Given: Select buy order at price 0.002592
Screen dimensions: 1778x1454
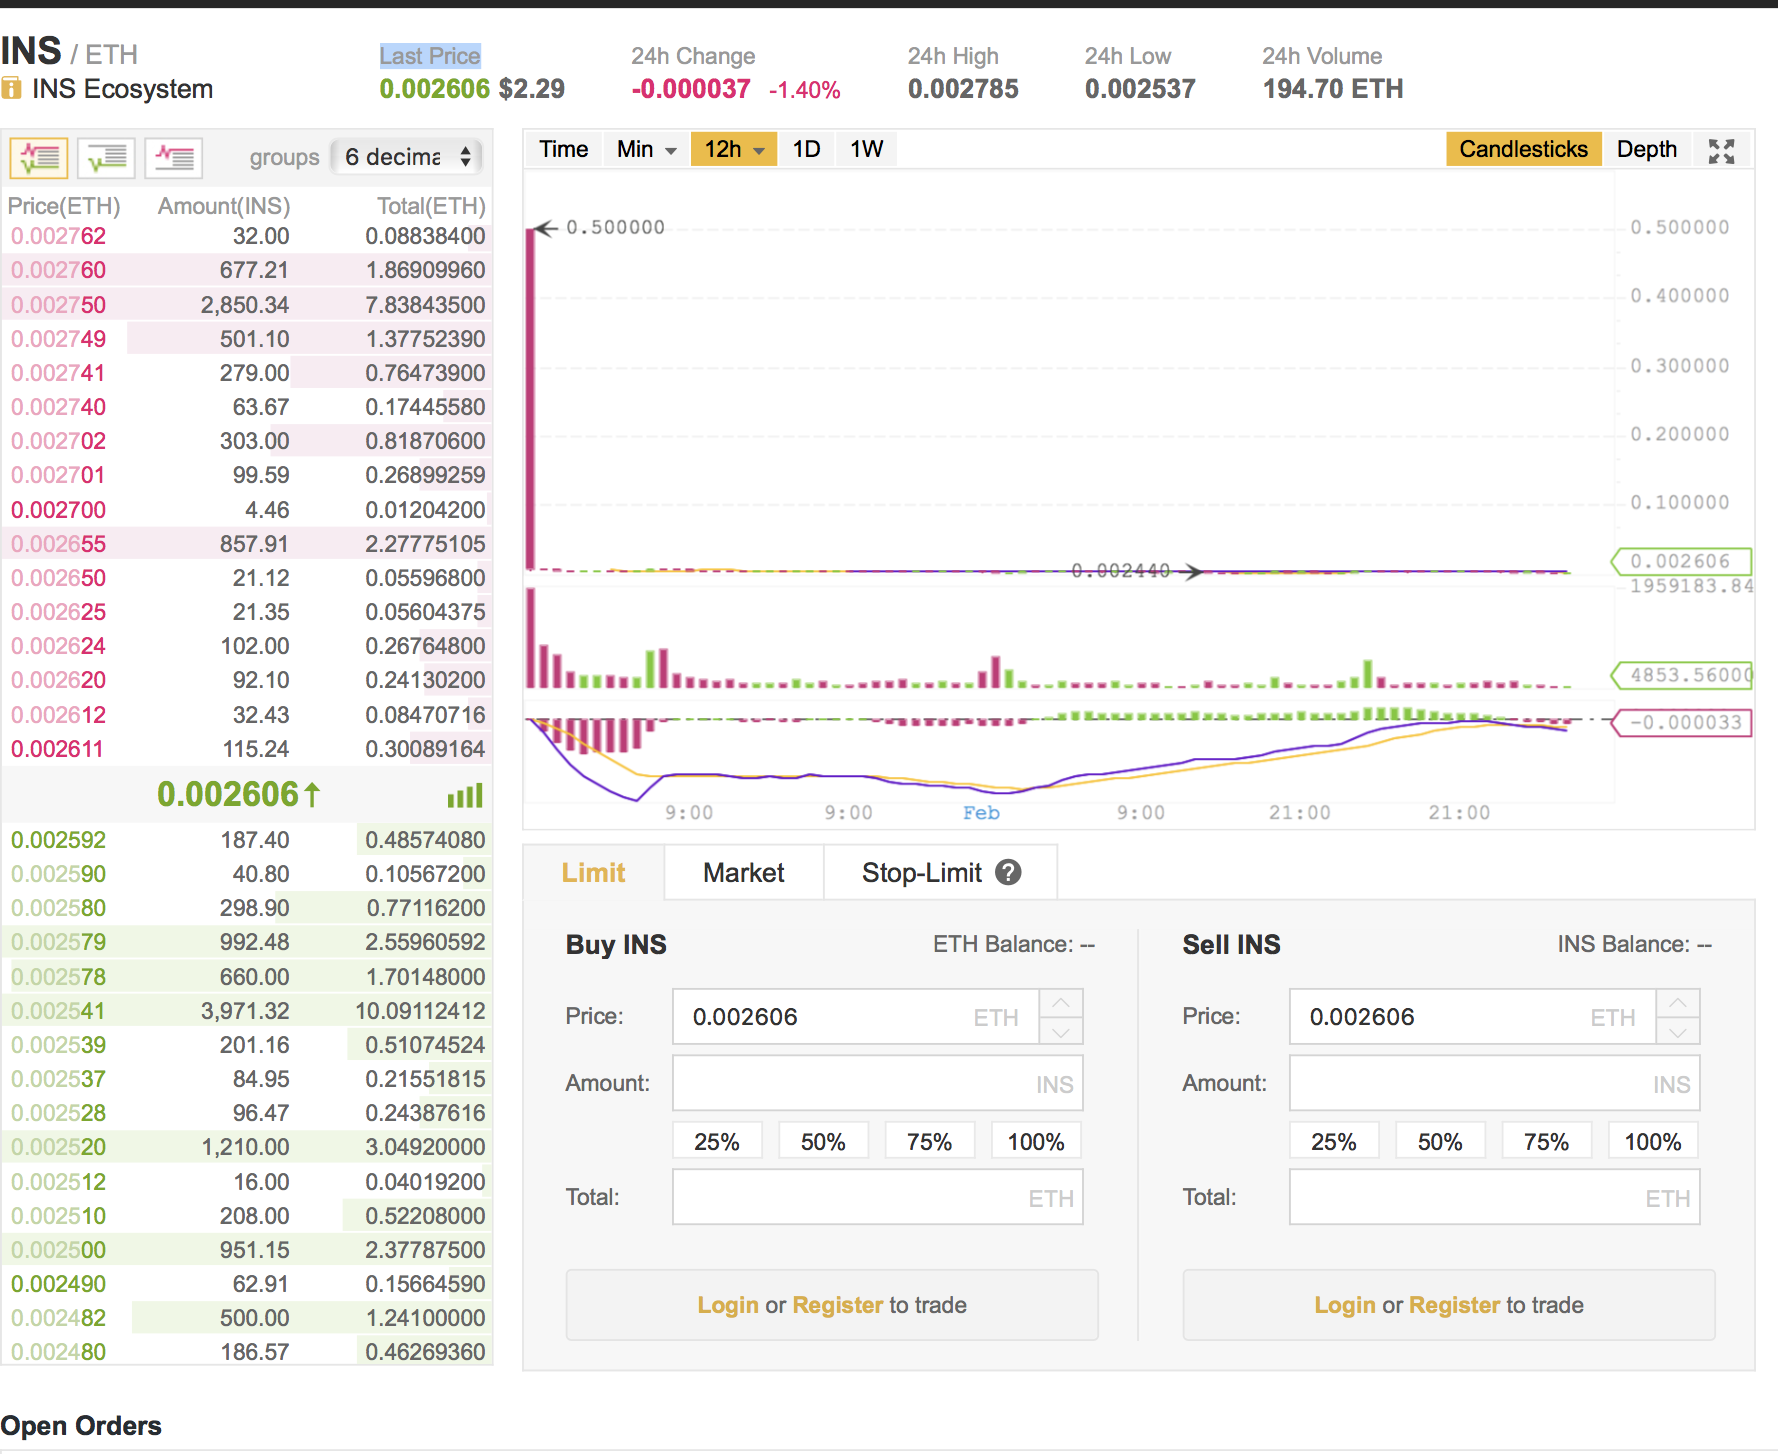Looking at the screenshot, I should [247, 839].
